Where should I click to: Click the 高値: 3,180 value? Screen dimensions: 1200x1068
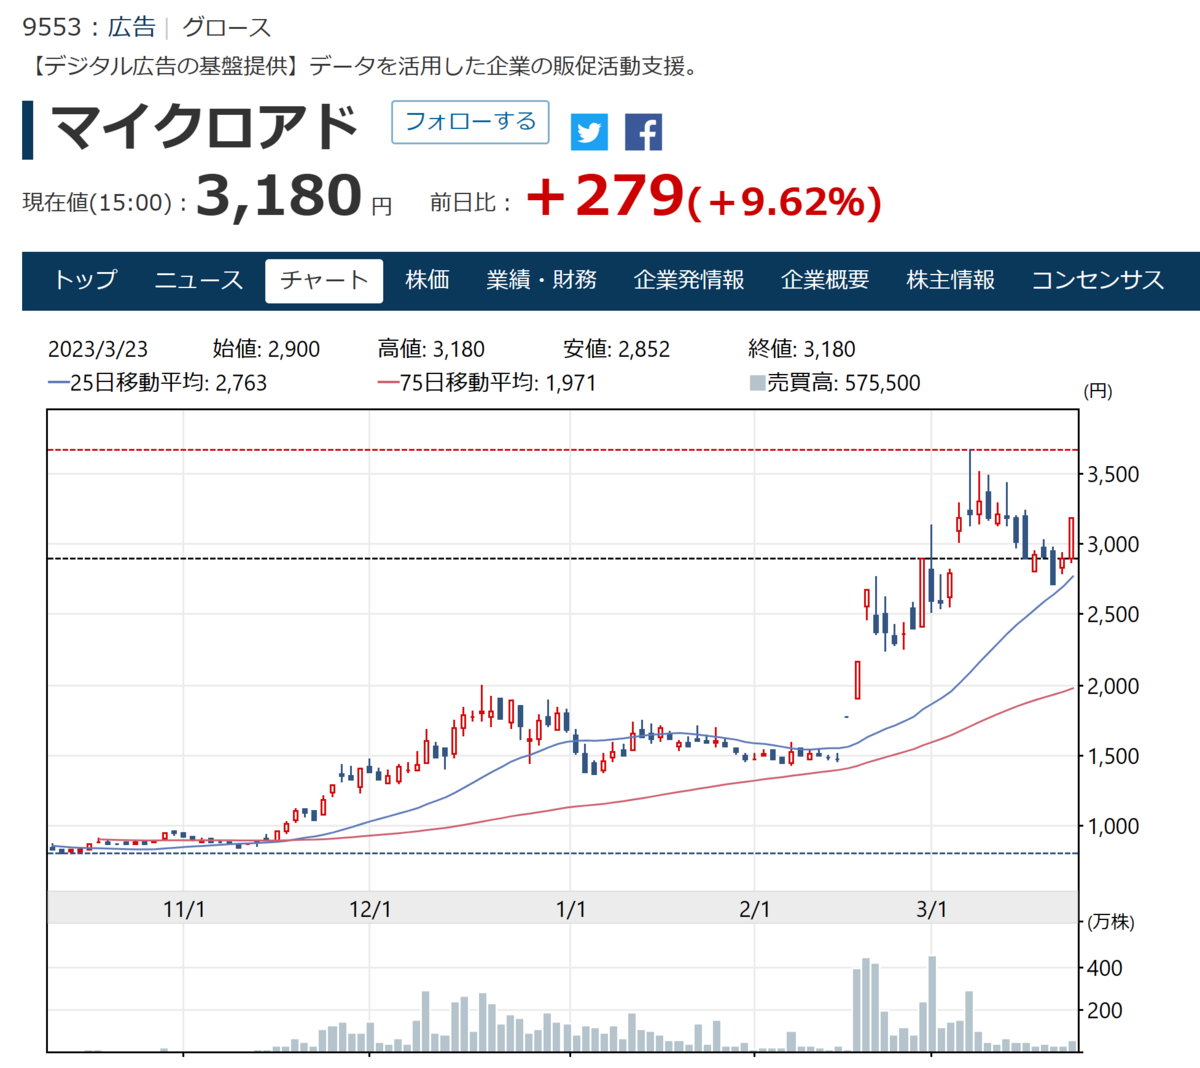point(431,349)
